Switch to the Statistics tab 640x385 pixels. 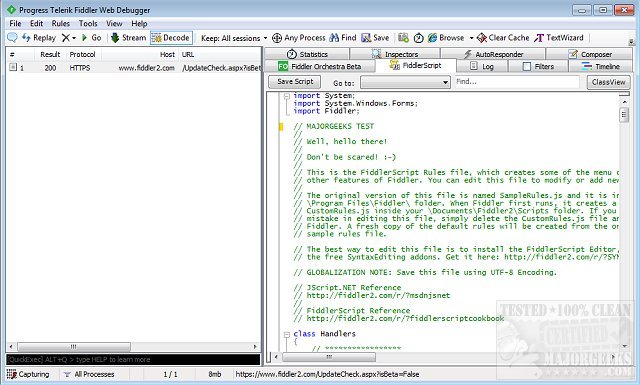pos(307,54)
